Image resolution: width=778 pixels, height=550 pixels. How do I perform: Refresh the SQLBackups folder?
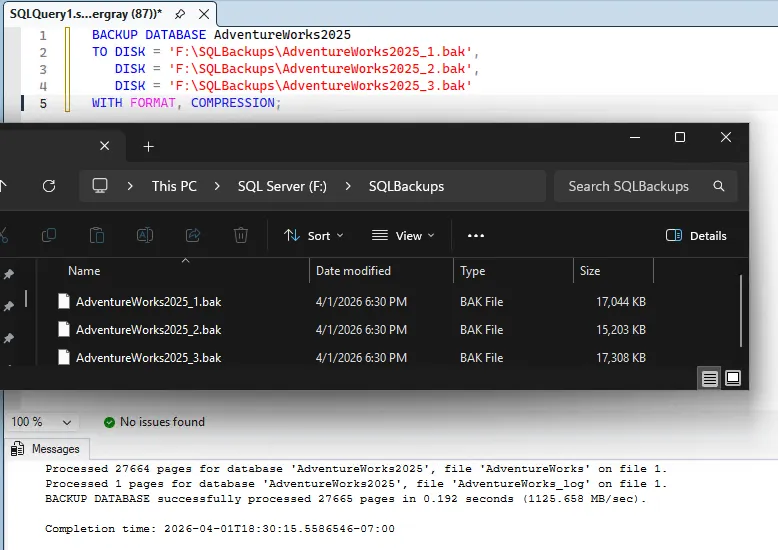click(x=49, y=186)
